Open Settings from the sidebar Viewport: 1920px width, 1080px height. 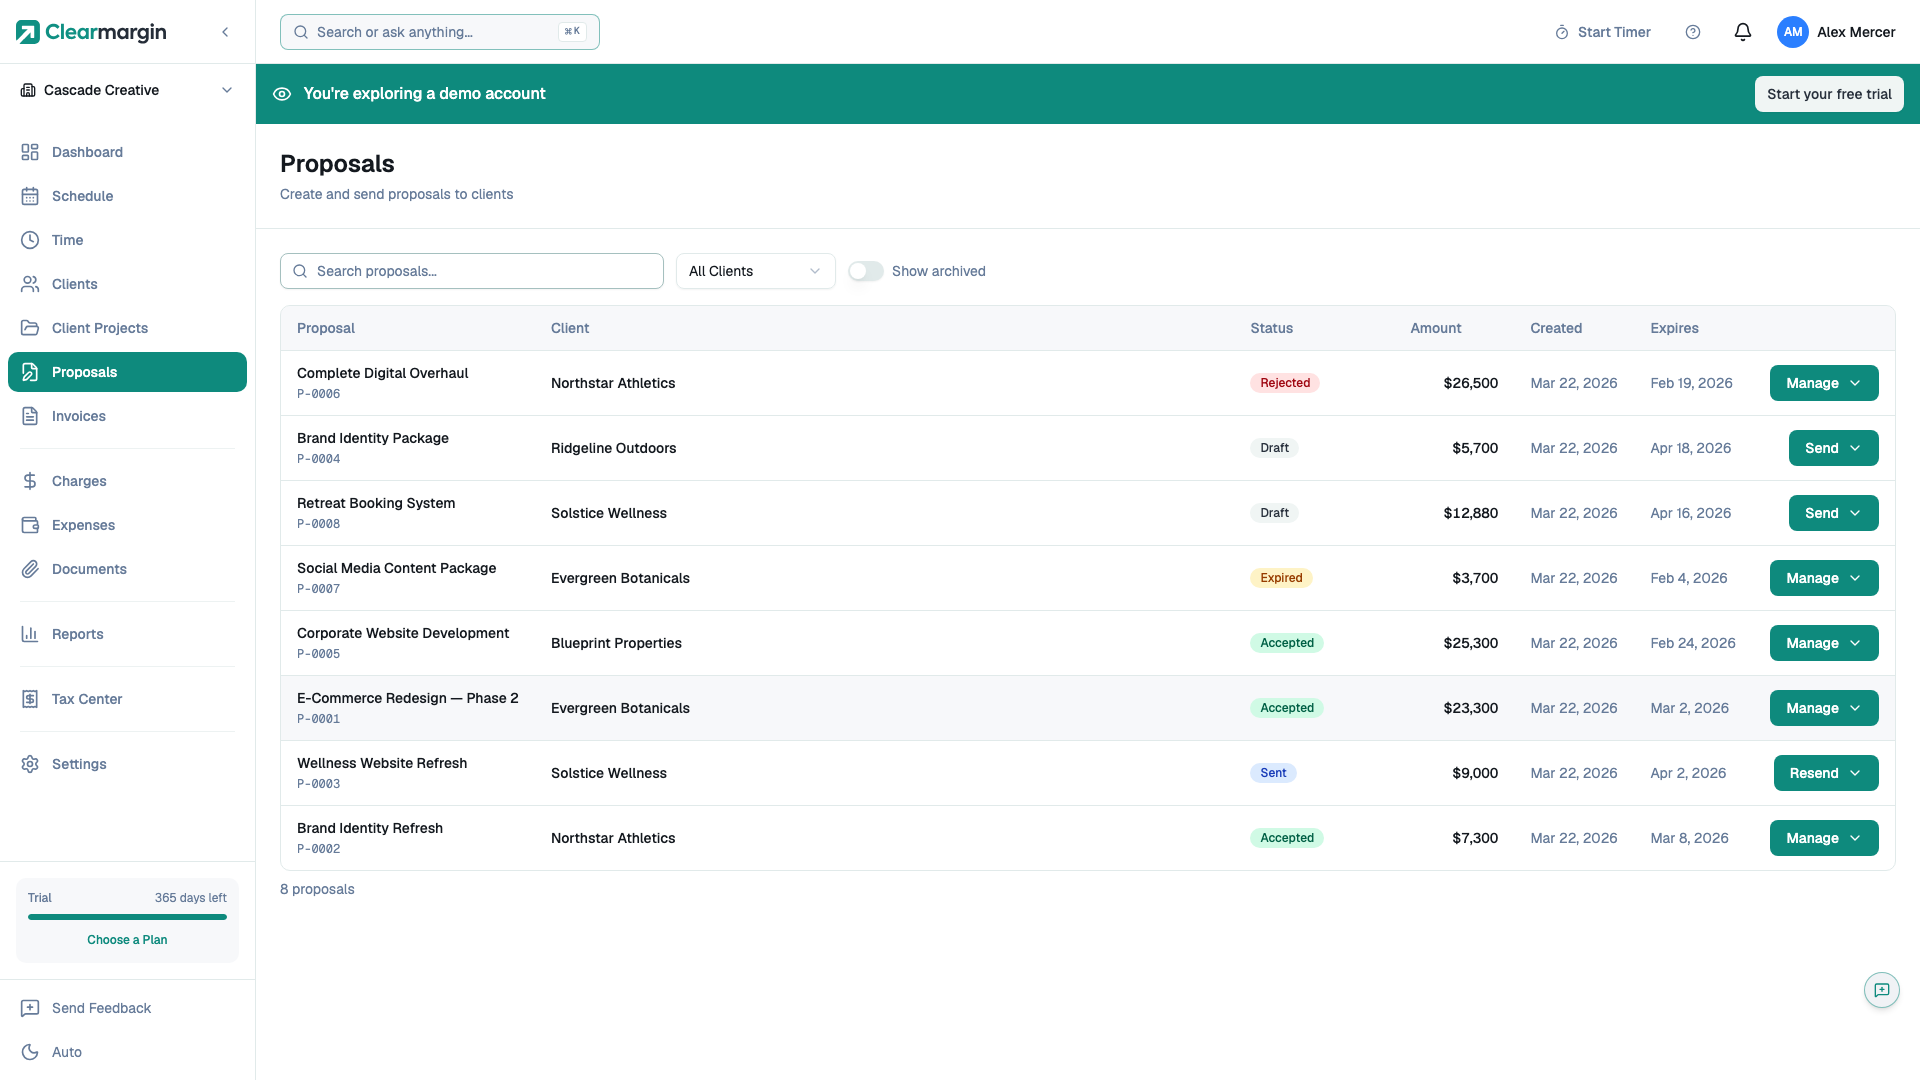(x=79, y=764)
